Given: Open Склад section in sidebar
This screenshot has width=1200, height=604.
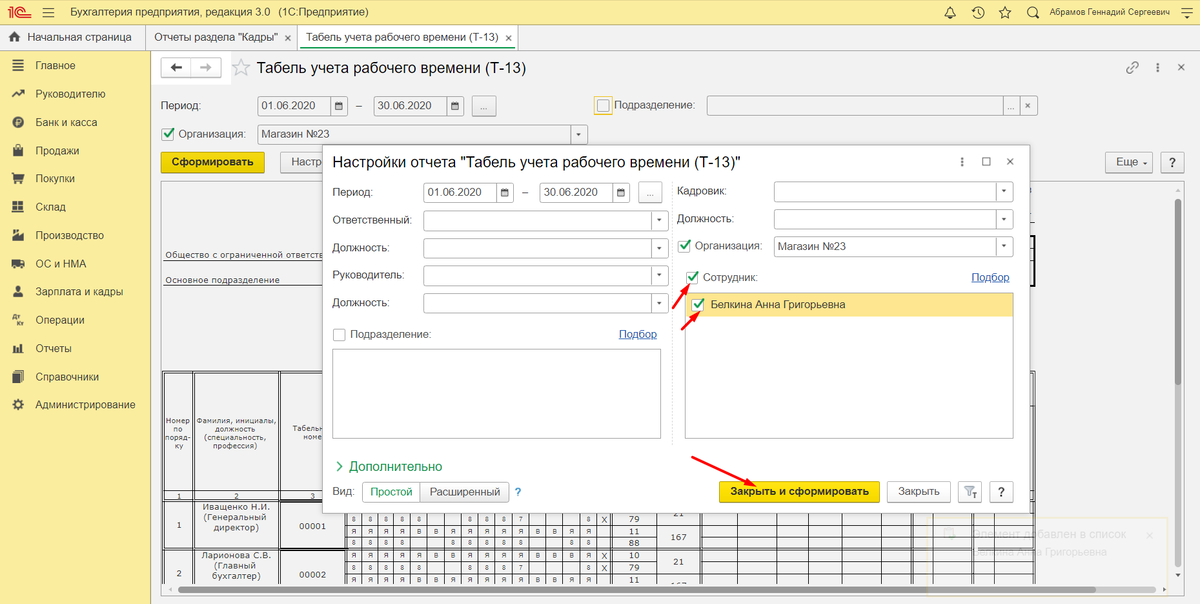Looking at the screenshot, I should tap(50, 207).
